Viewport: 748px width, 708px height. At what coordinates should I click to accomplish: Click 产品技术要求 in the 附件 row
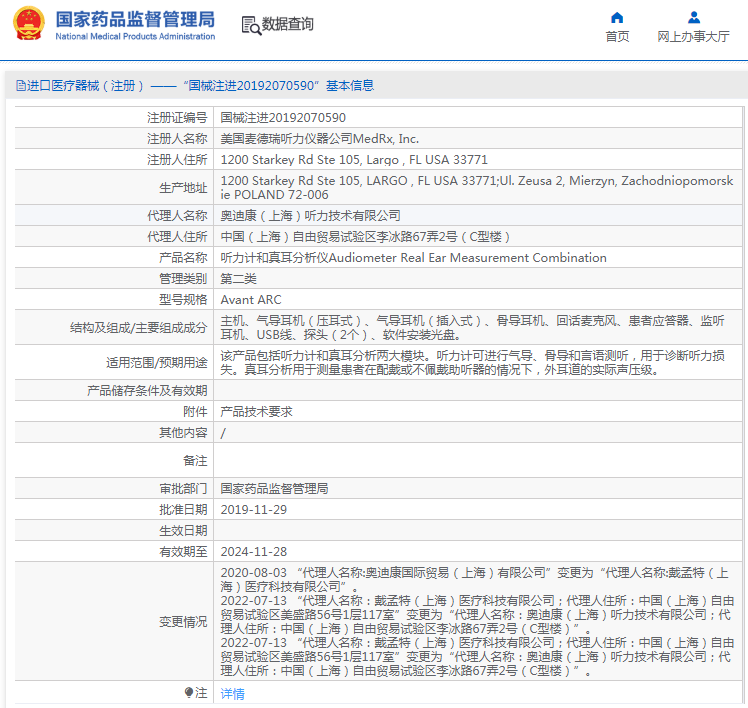click(256, 411)
